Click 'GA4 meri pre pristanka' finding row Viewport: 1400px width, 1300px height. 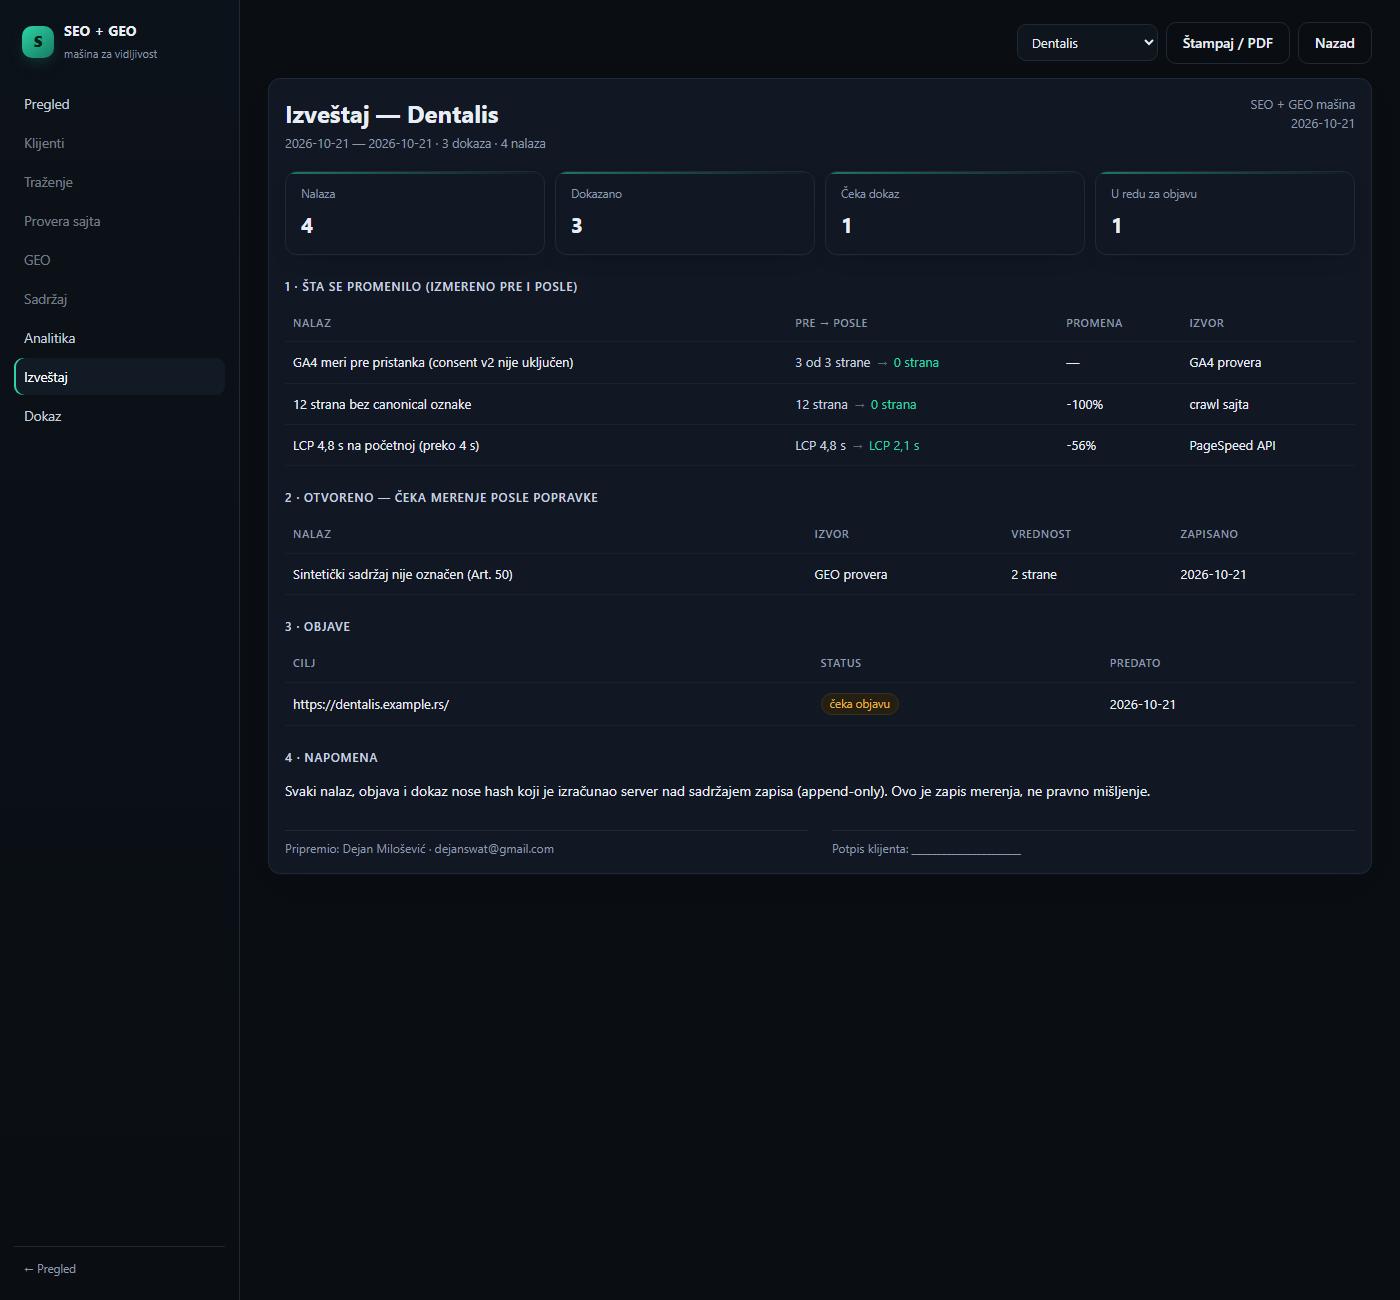click(820, 363)
